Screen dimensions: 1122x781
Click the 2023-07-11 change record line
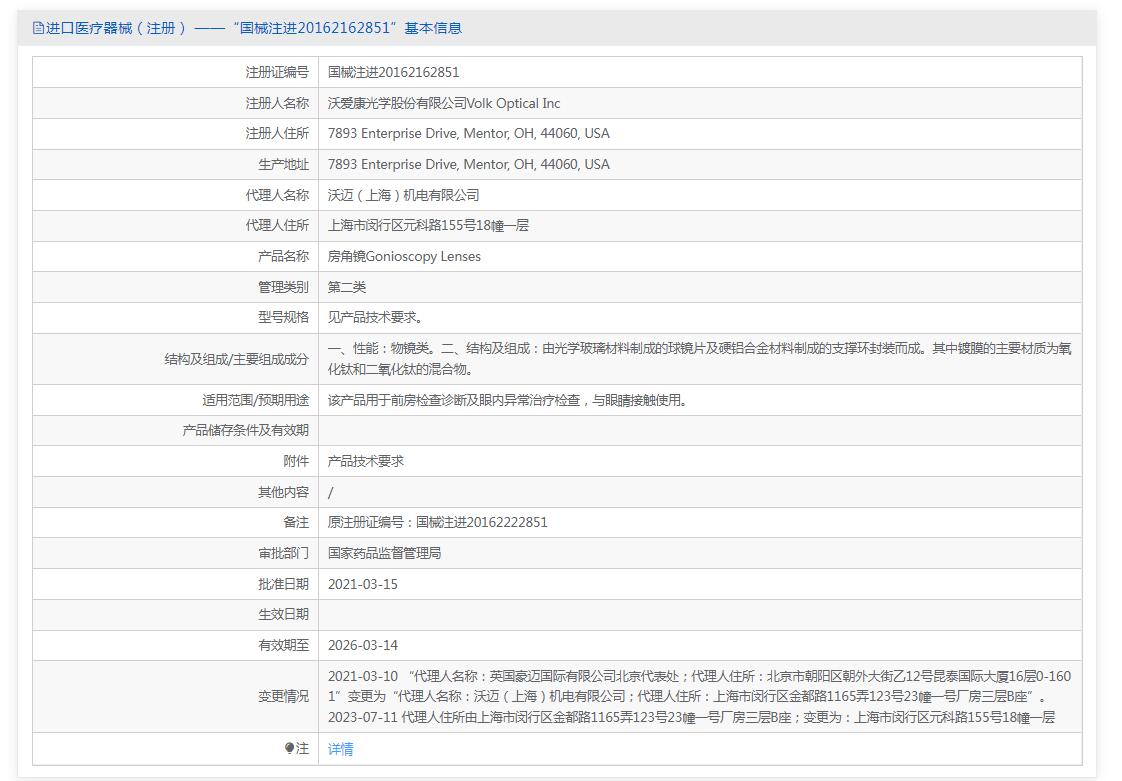(x=691, y=717)
